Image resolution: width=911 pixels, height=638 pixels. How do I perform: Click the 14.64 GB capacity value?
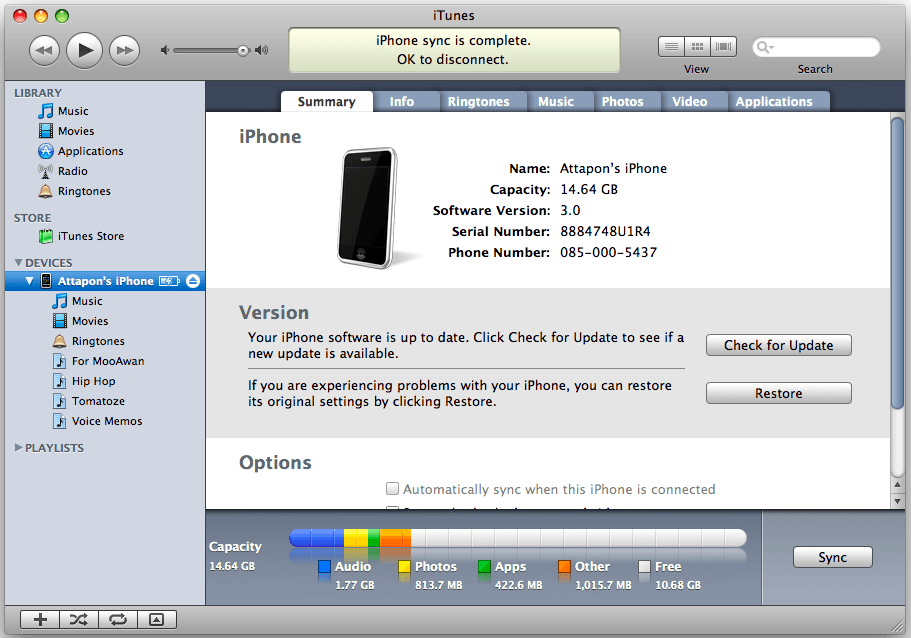tap(589, 189)
